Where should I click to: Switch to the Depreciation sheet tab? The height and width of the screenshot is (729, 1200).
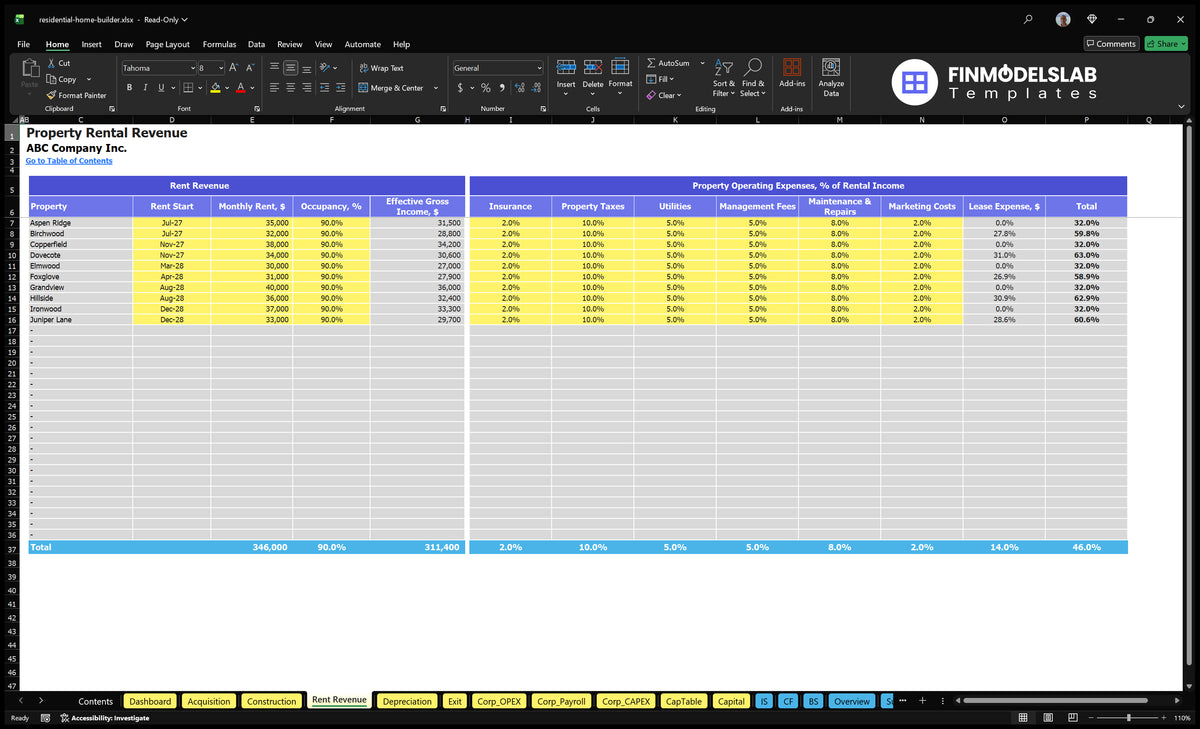407,701
